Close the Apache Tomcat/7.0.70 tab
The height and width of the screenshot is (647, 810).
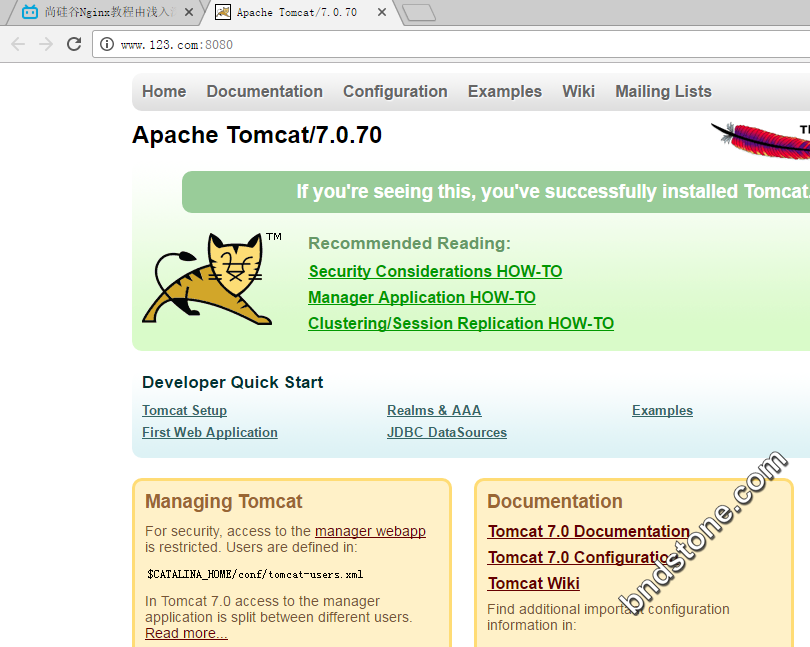(x=382, y=12)
